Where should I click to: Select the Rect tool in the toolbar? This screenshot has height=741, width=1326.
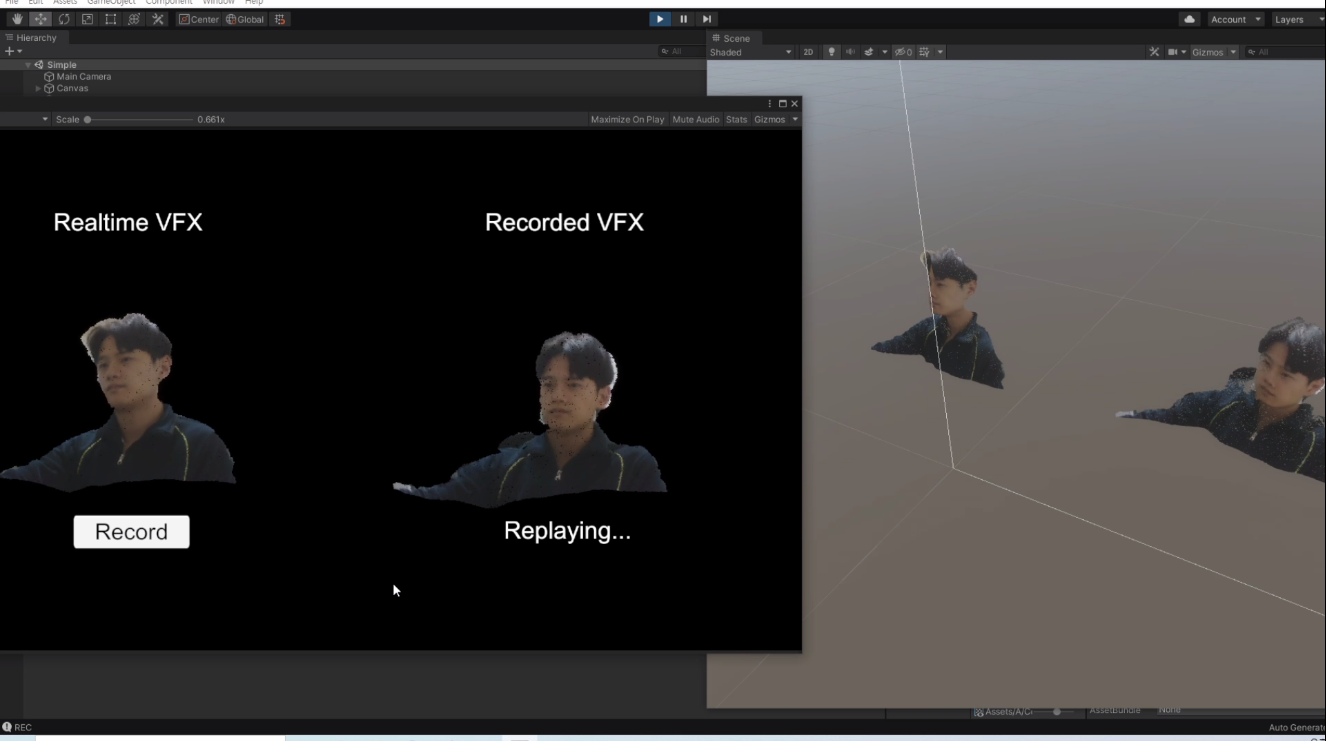[x=110, y=19]
